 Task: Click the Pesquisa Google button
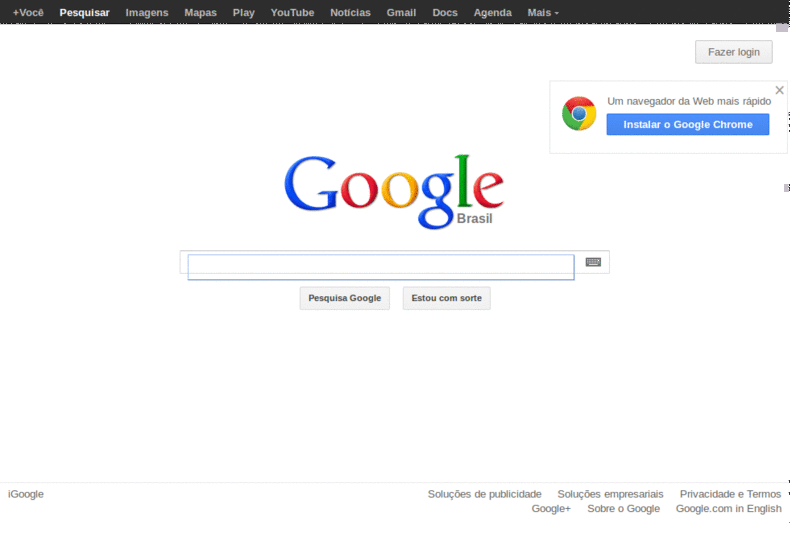point(344,298)
